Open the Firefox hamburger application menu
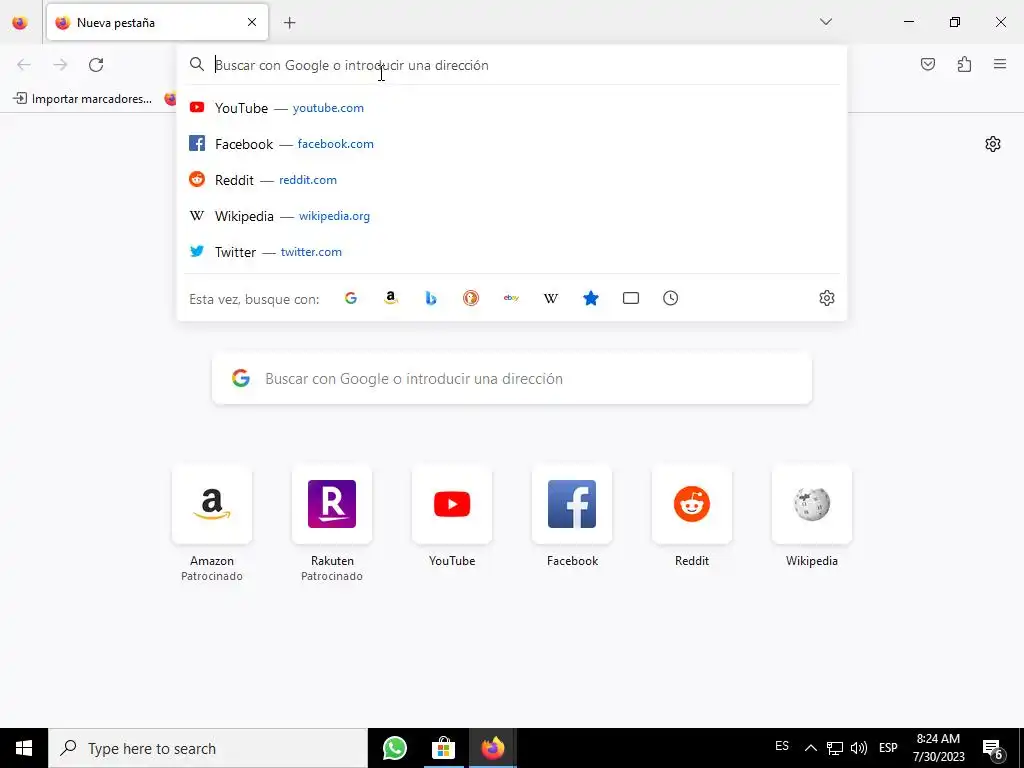Image resolution: width=1024 pixels, height=768 pixels. [x=1000, y=64]
